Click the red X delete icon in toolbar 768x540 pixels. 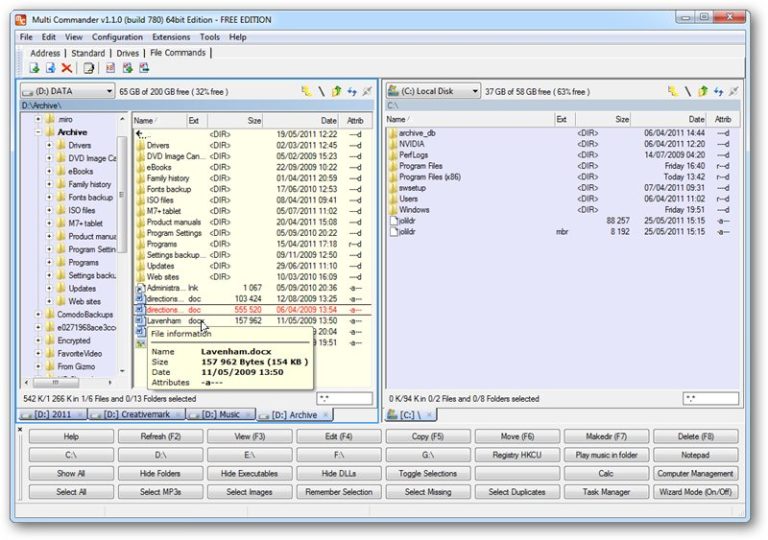66,68
